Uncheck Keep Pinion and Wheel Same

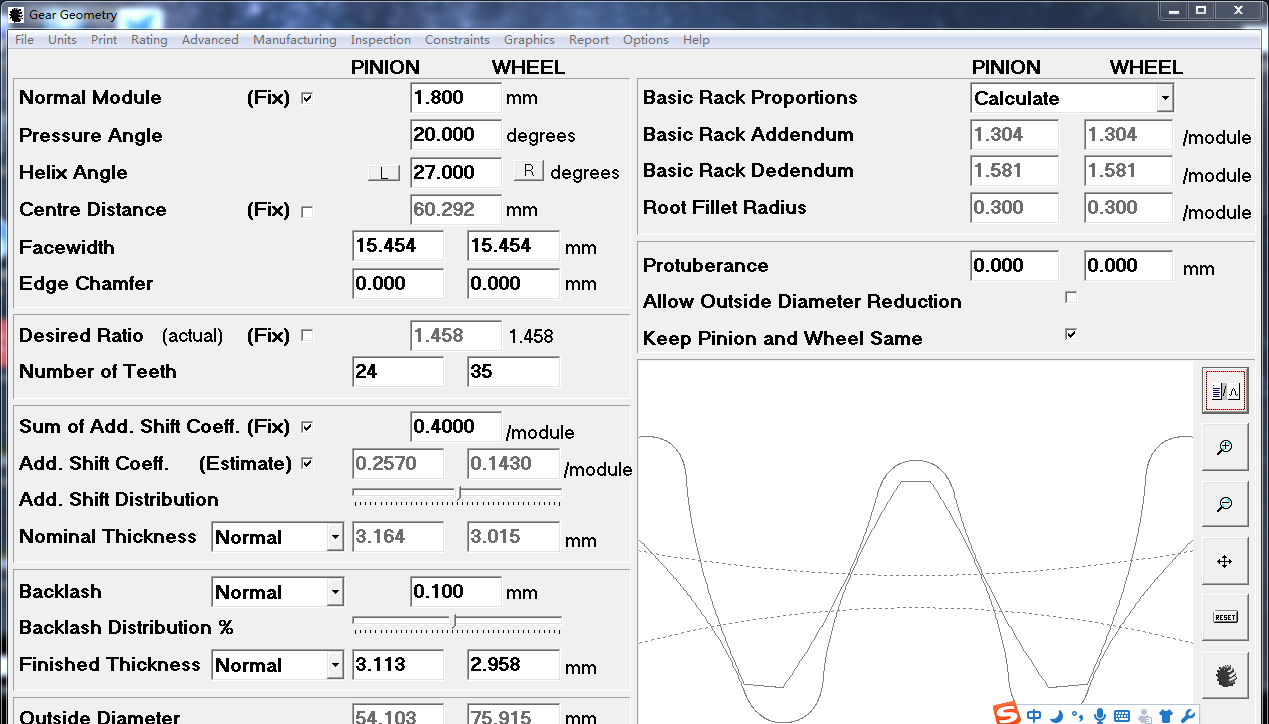pos(1071,334)
